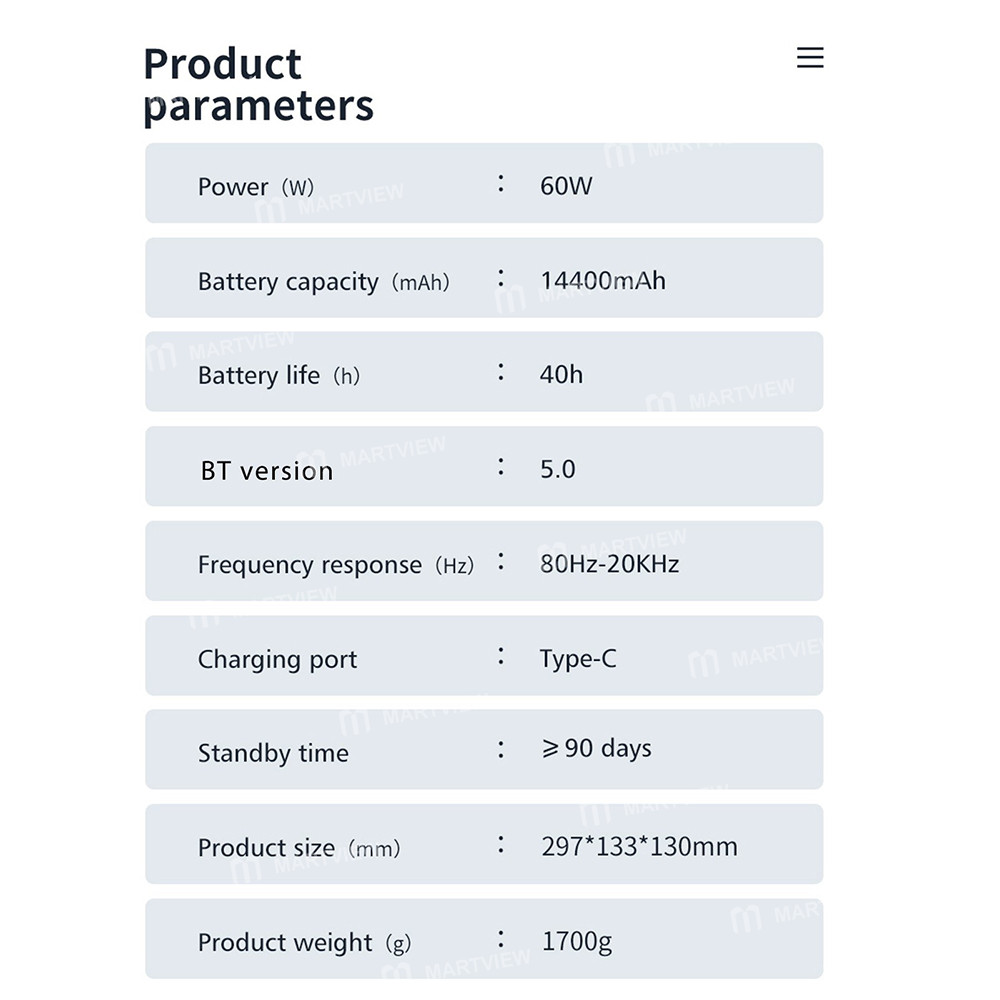
Task: Select the Battery capacity label
Action: [323, 282]
